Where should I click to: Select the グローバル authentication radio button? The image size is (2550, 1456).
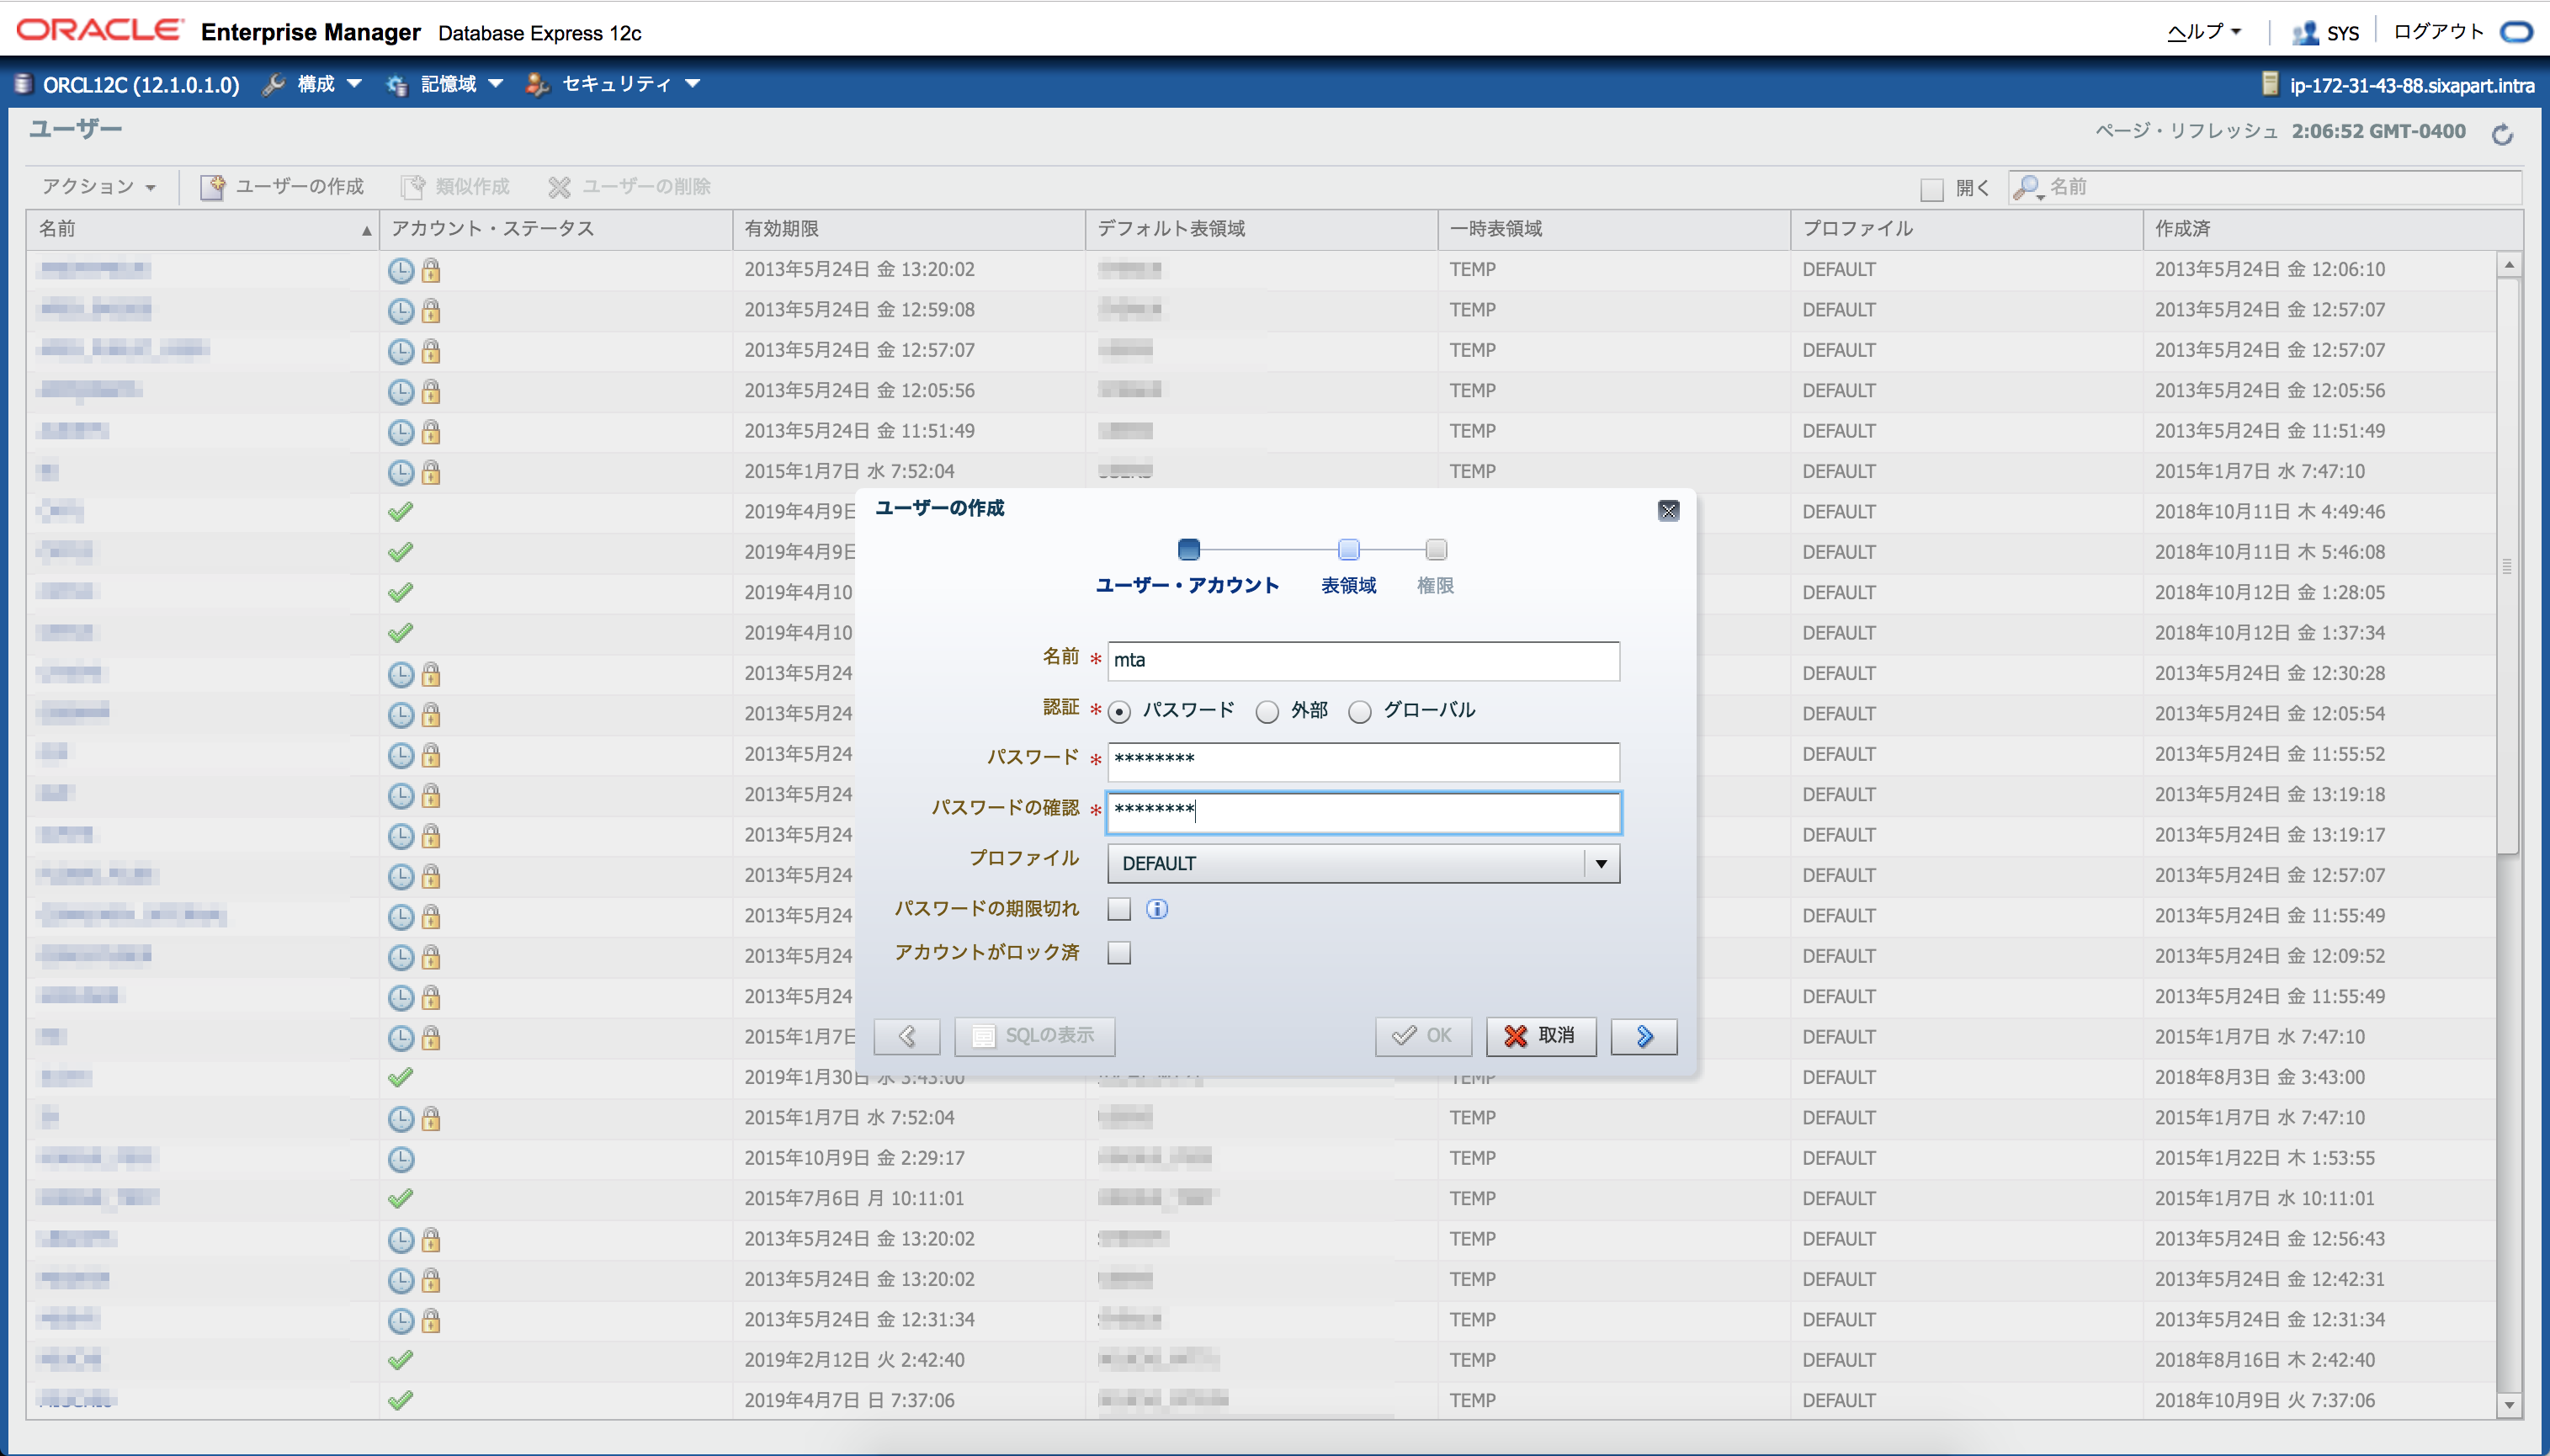[x=1359, y=712]
